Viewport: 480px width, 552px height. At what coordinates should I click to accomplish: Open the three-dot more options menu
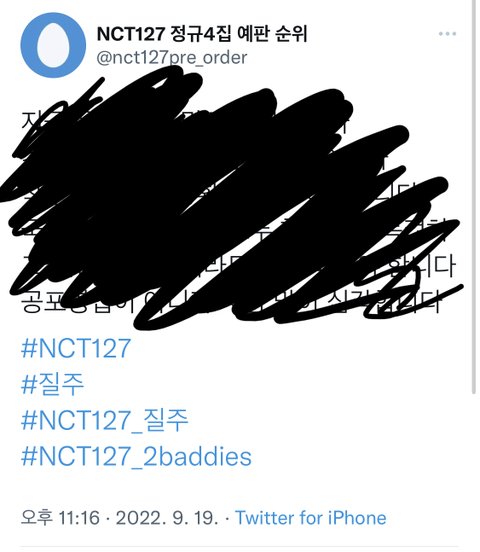pyautogui.click(x=447, y=34)
